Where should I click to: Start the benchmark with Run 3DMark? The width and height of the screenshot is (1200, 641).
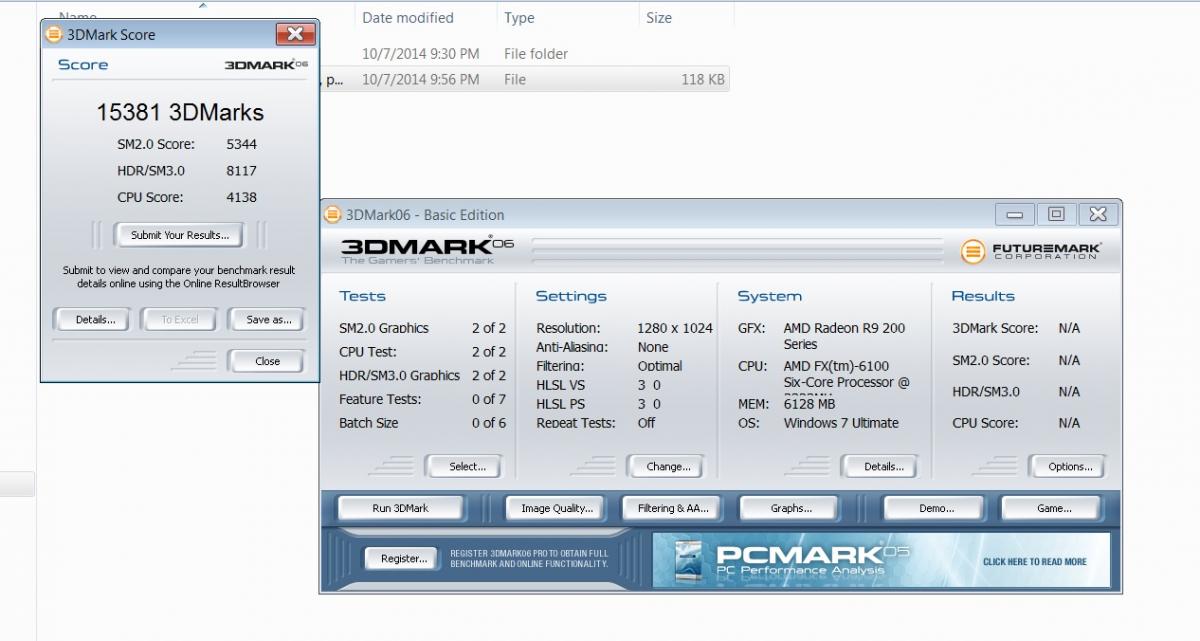tap(400, 508)
